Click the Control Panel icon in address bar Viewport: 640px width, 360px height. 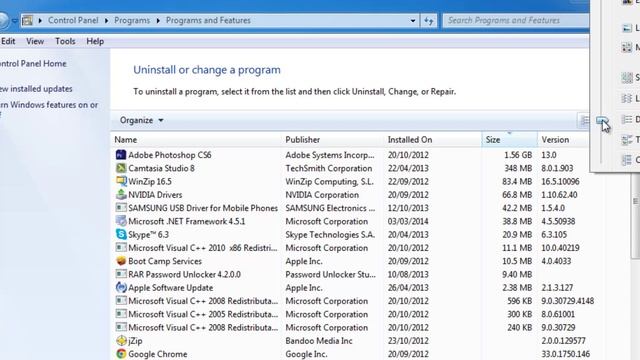pos(27,20)
